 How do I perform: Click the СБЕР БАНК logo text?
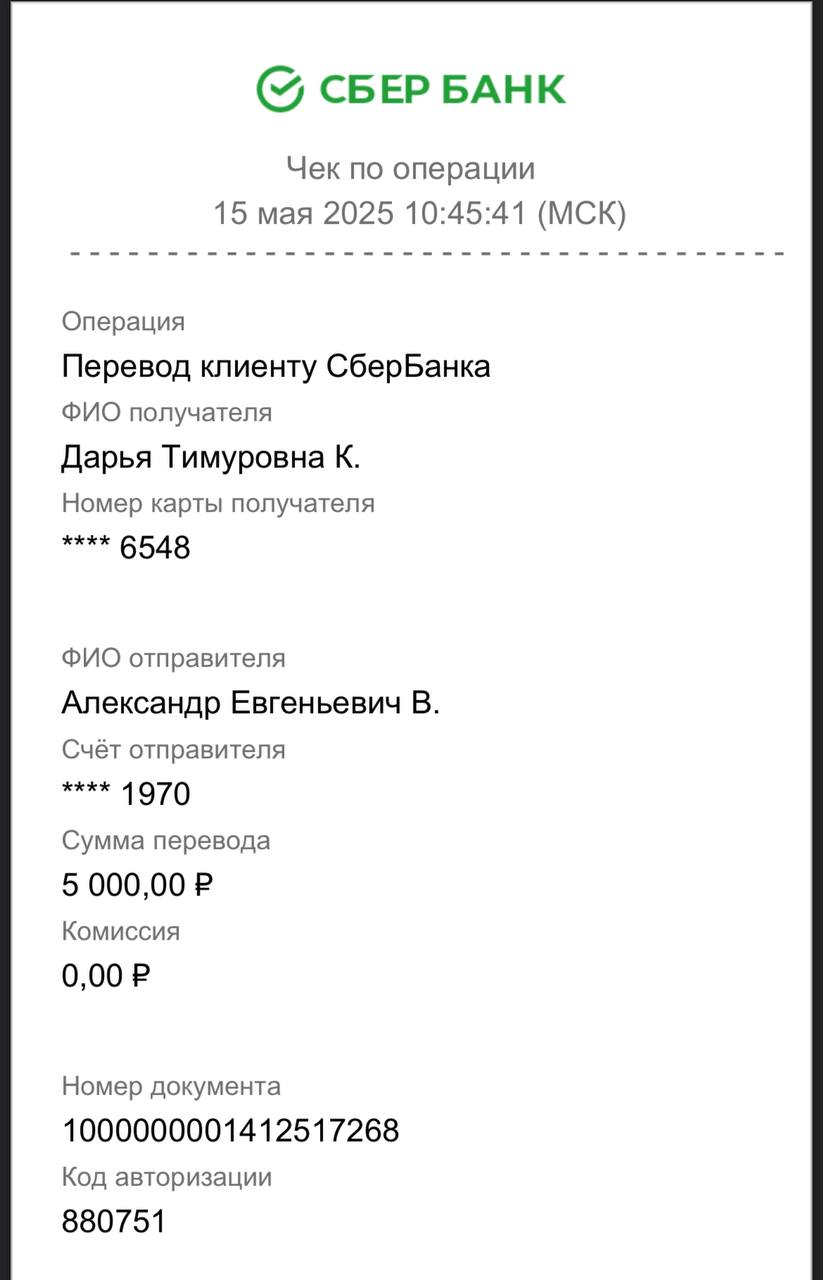coord(442,90)
